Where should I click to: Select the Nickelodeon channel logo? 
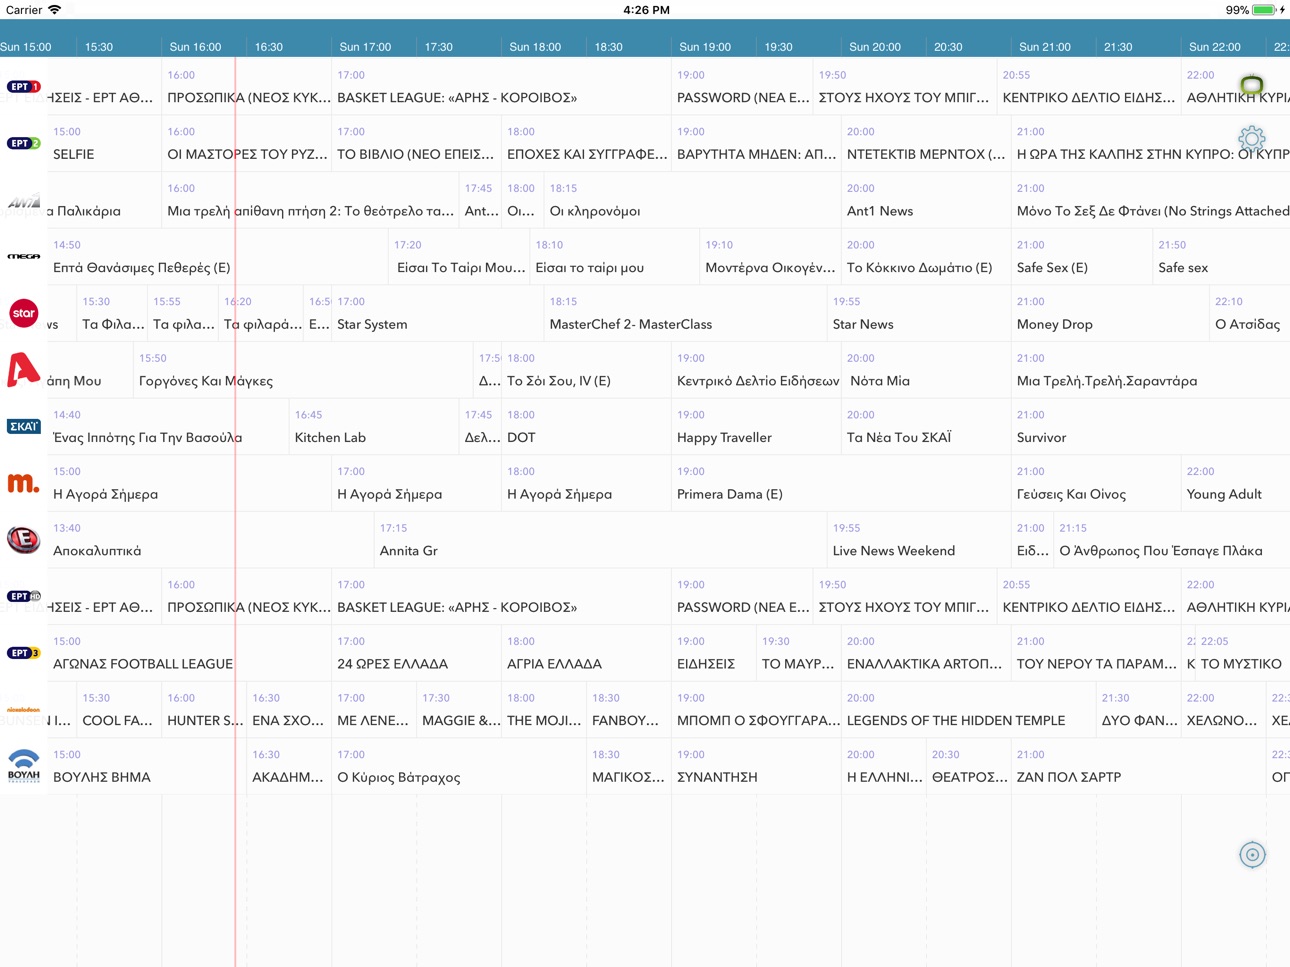pos(23,710)
